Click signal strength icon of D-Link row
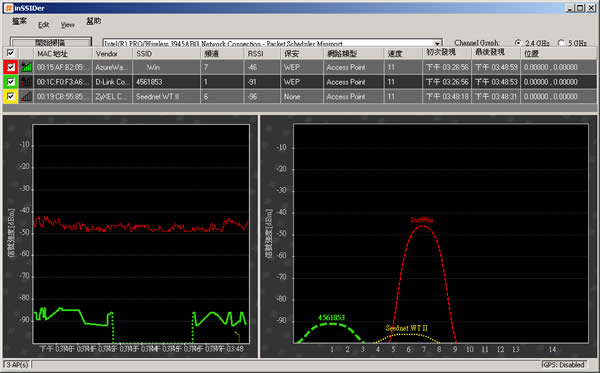The image size is (600, 373). click(x=26, y=82)
